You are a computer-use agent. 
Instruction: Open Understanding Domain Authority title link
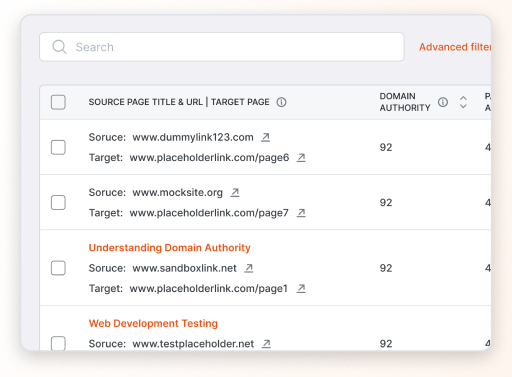[x=169, y=248]
